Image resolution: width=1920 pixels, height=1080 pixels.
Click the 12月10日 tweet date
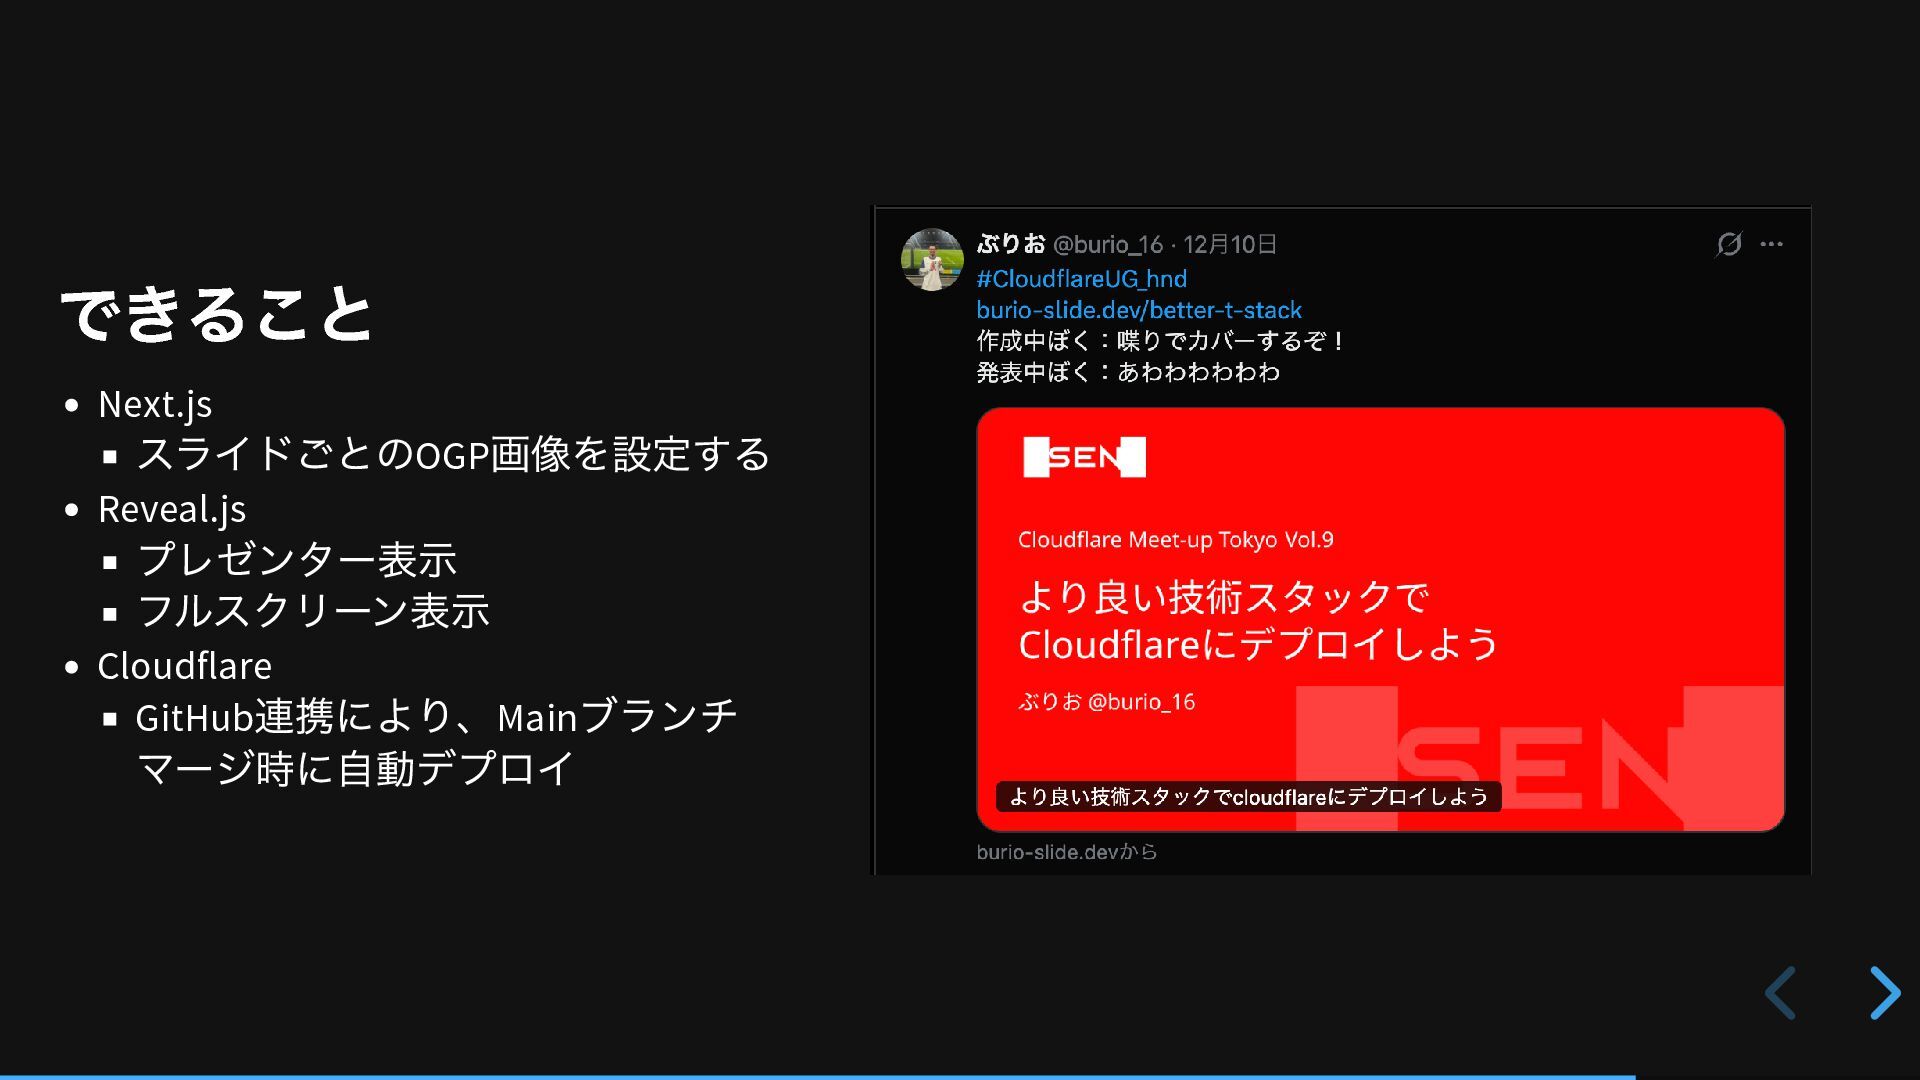pyautogui.click(x=1230, y=245)
